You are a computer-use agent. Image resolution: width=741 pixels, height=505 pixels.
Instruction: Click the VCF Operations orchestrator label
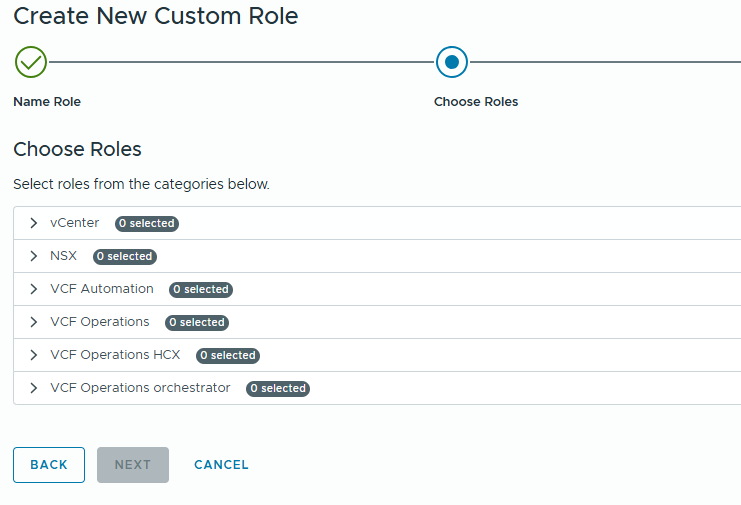tap(140, 388)
